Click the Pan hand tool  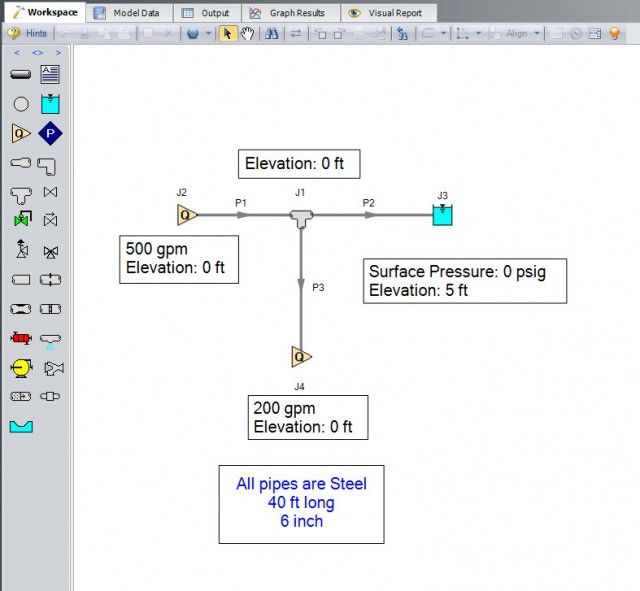(247, 33)
